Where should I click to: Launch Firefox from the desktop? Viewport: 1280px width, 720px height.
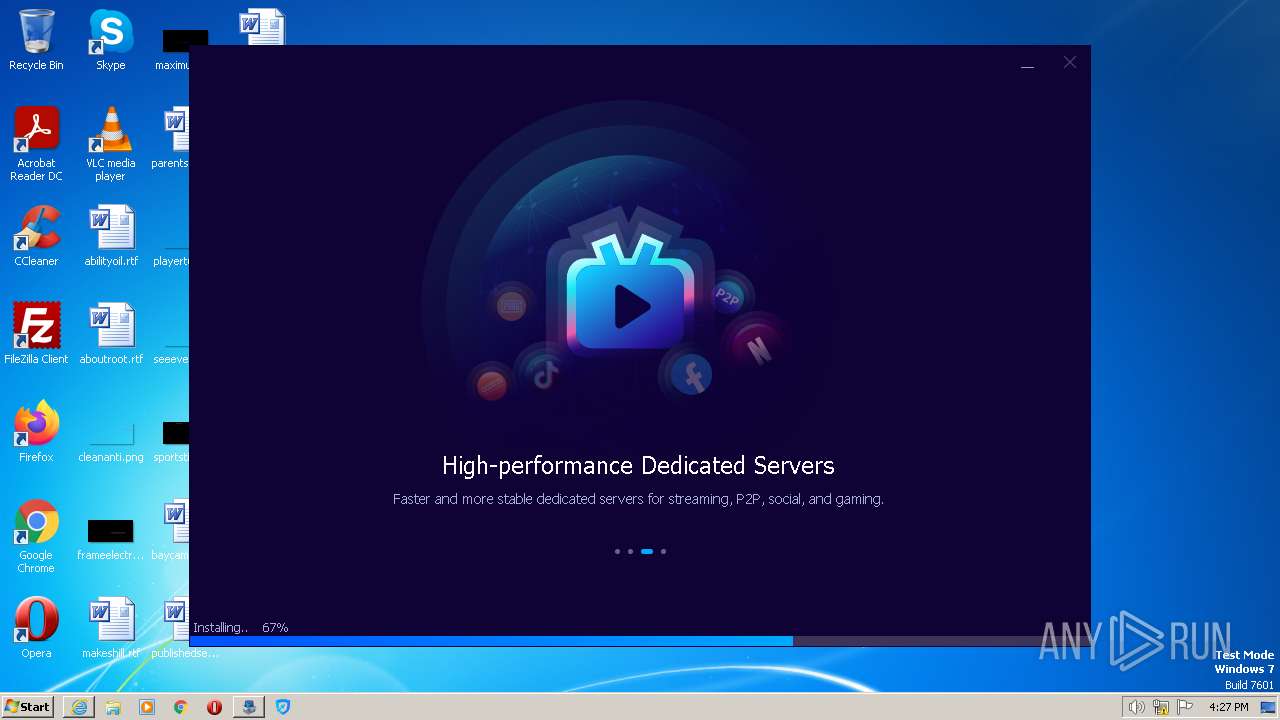[x=36, y=432]
